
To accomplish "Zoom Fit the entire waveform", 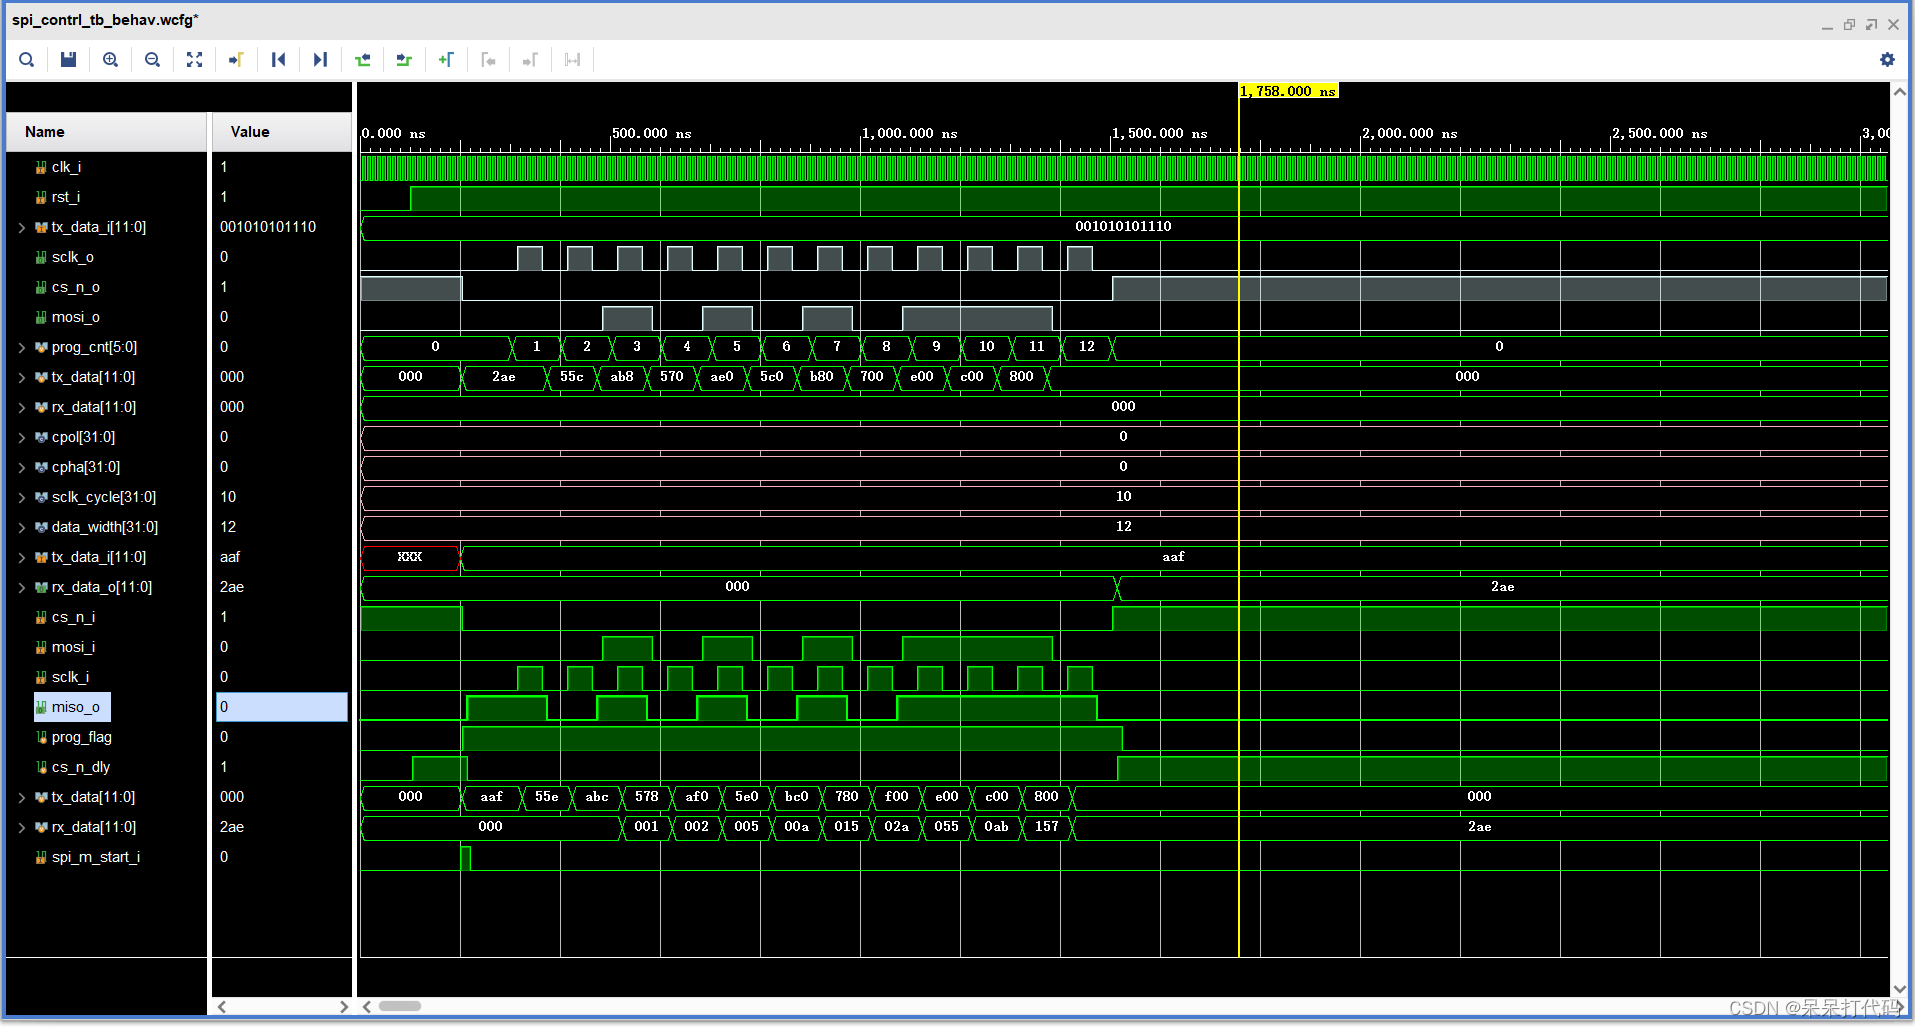I will point(194,59).
